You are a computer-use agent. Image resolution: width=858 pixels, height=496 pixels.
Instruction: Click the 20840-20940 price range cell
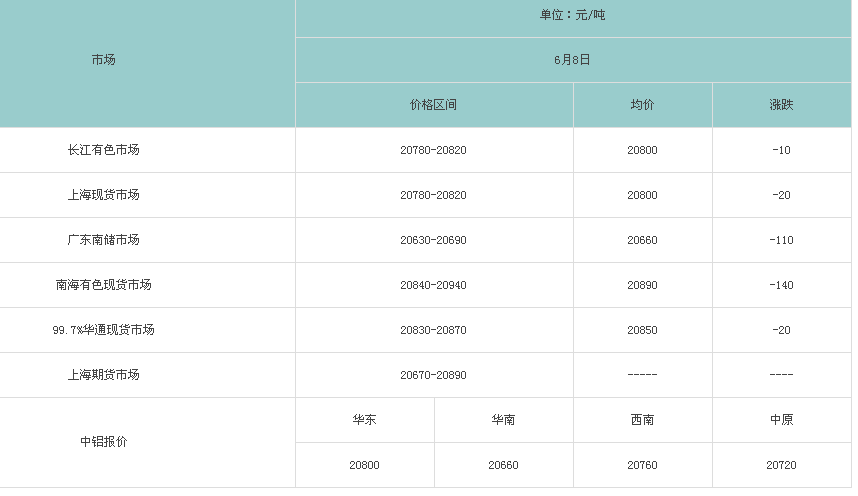click(x=433, y=285)
